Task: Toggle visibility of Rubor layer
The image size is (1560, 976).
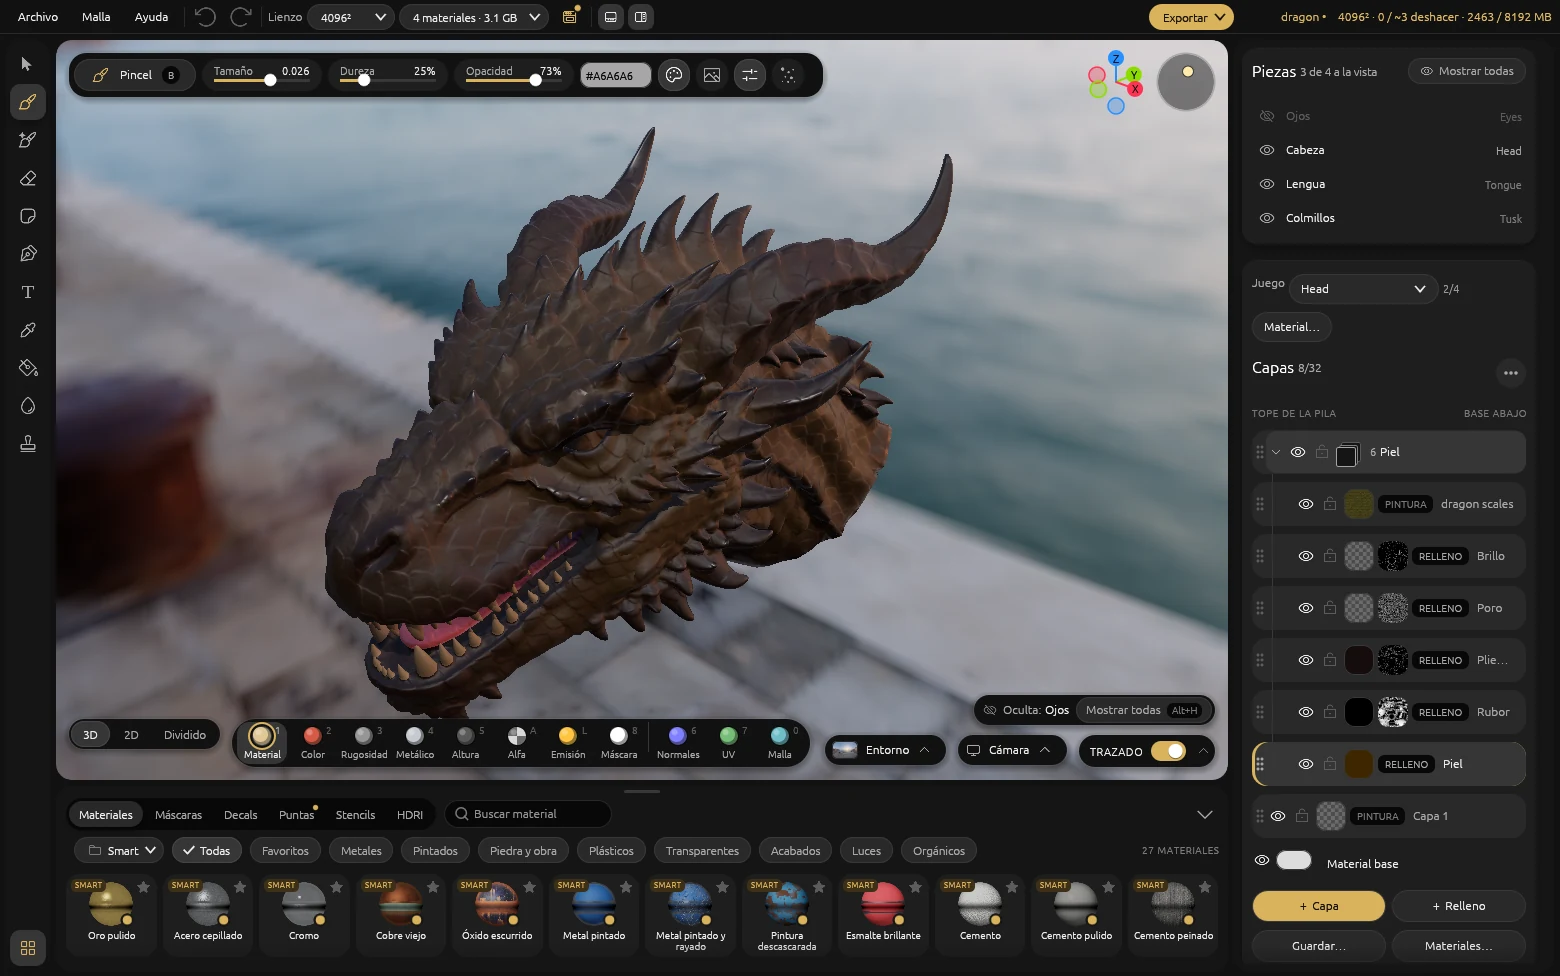Action: (1306, 712)
